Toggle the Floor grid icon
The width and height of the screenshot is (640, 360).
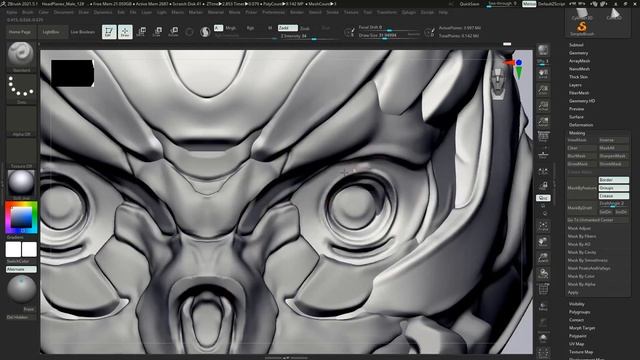[x=543, y=154]
